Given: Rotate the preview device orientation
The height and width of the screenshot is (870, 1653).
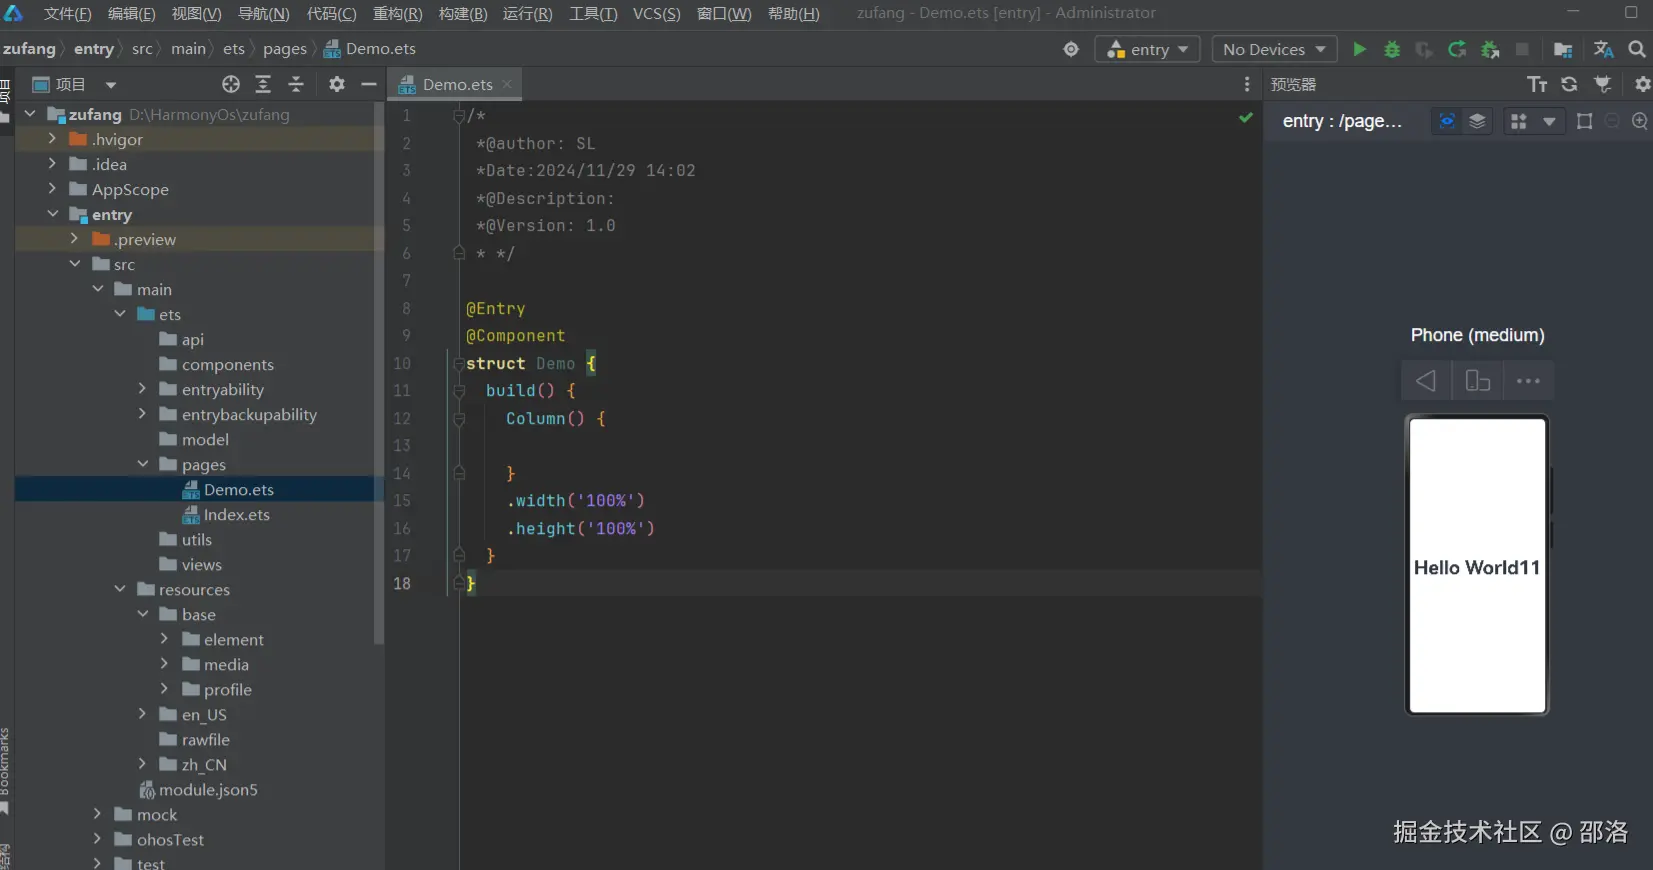Looking at the screenshot, I should point(1477,381).
